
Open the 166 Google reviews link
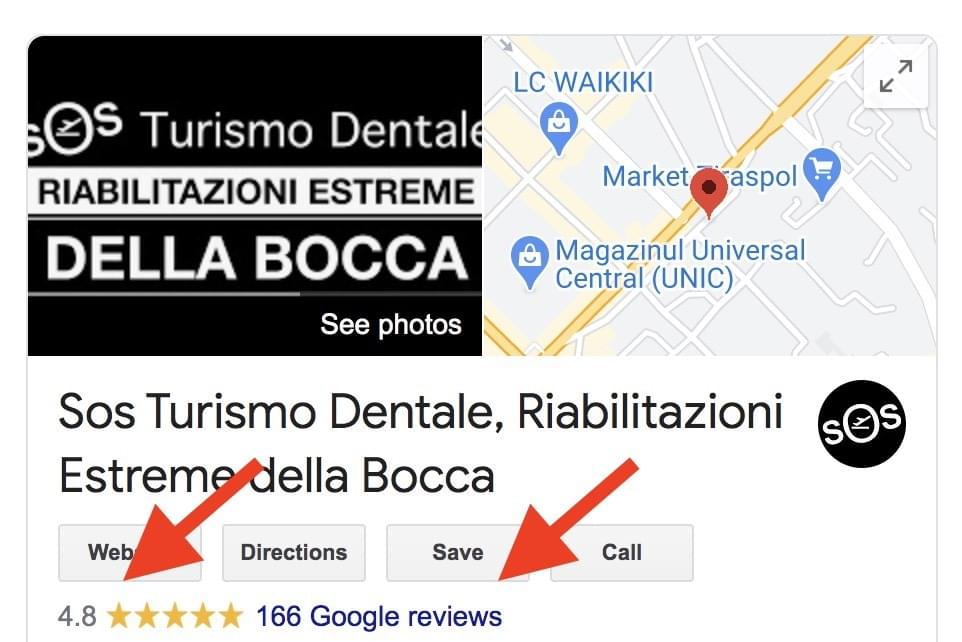[x=379, y=616]
